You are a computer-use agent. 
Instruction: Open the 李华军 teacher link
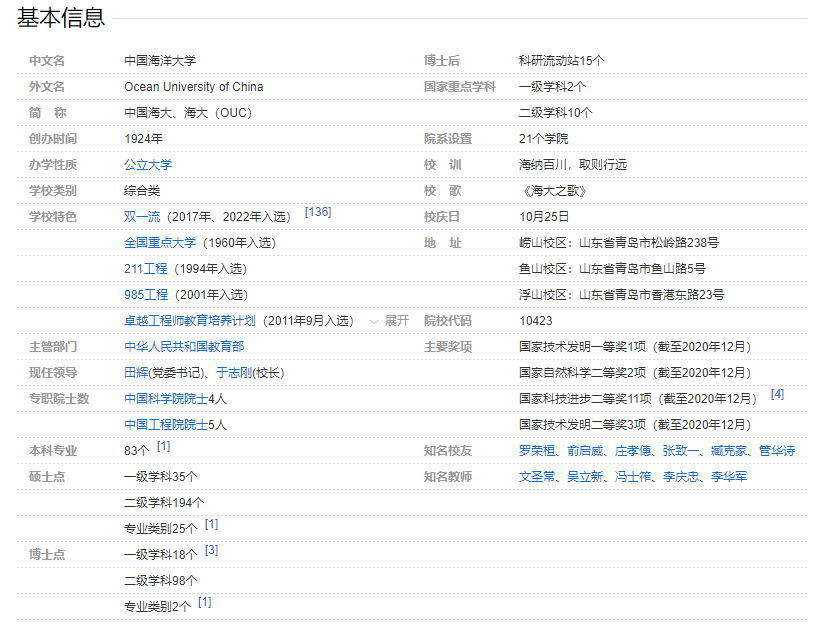pos(729,477)
